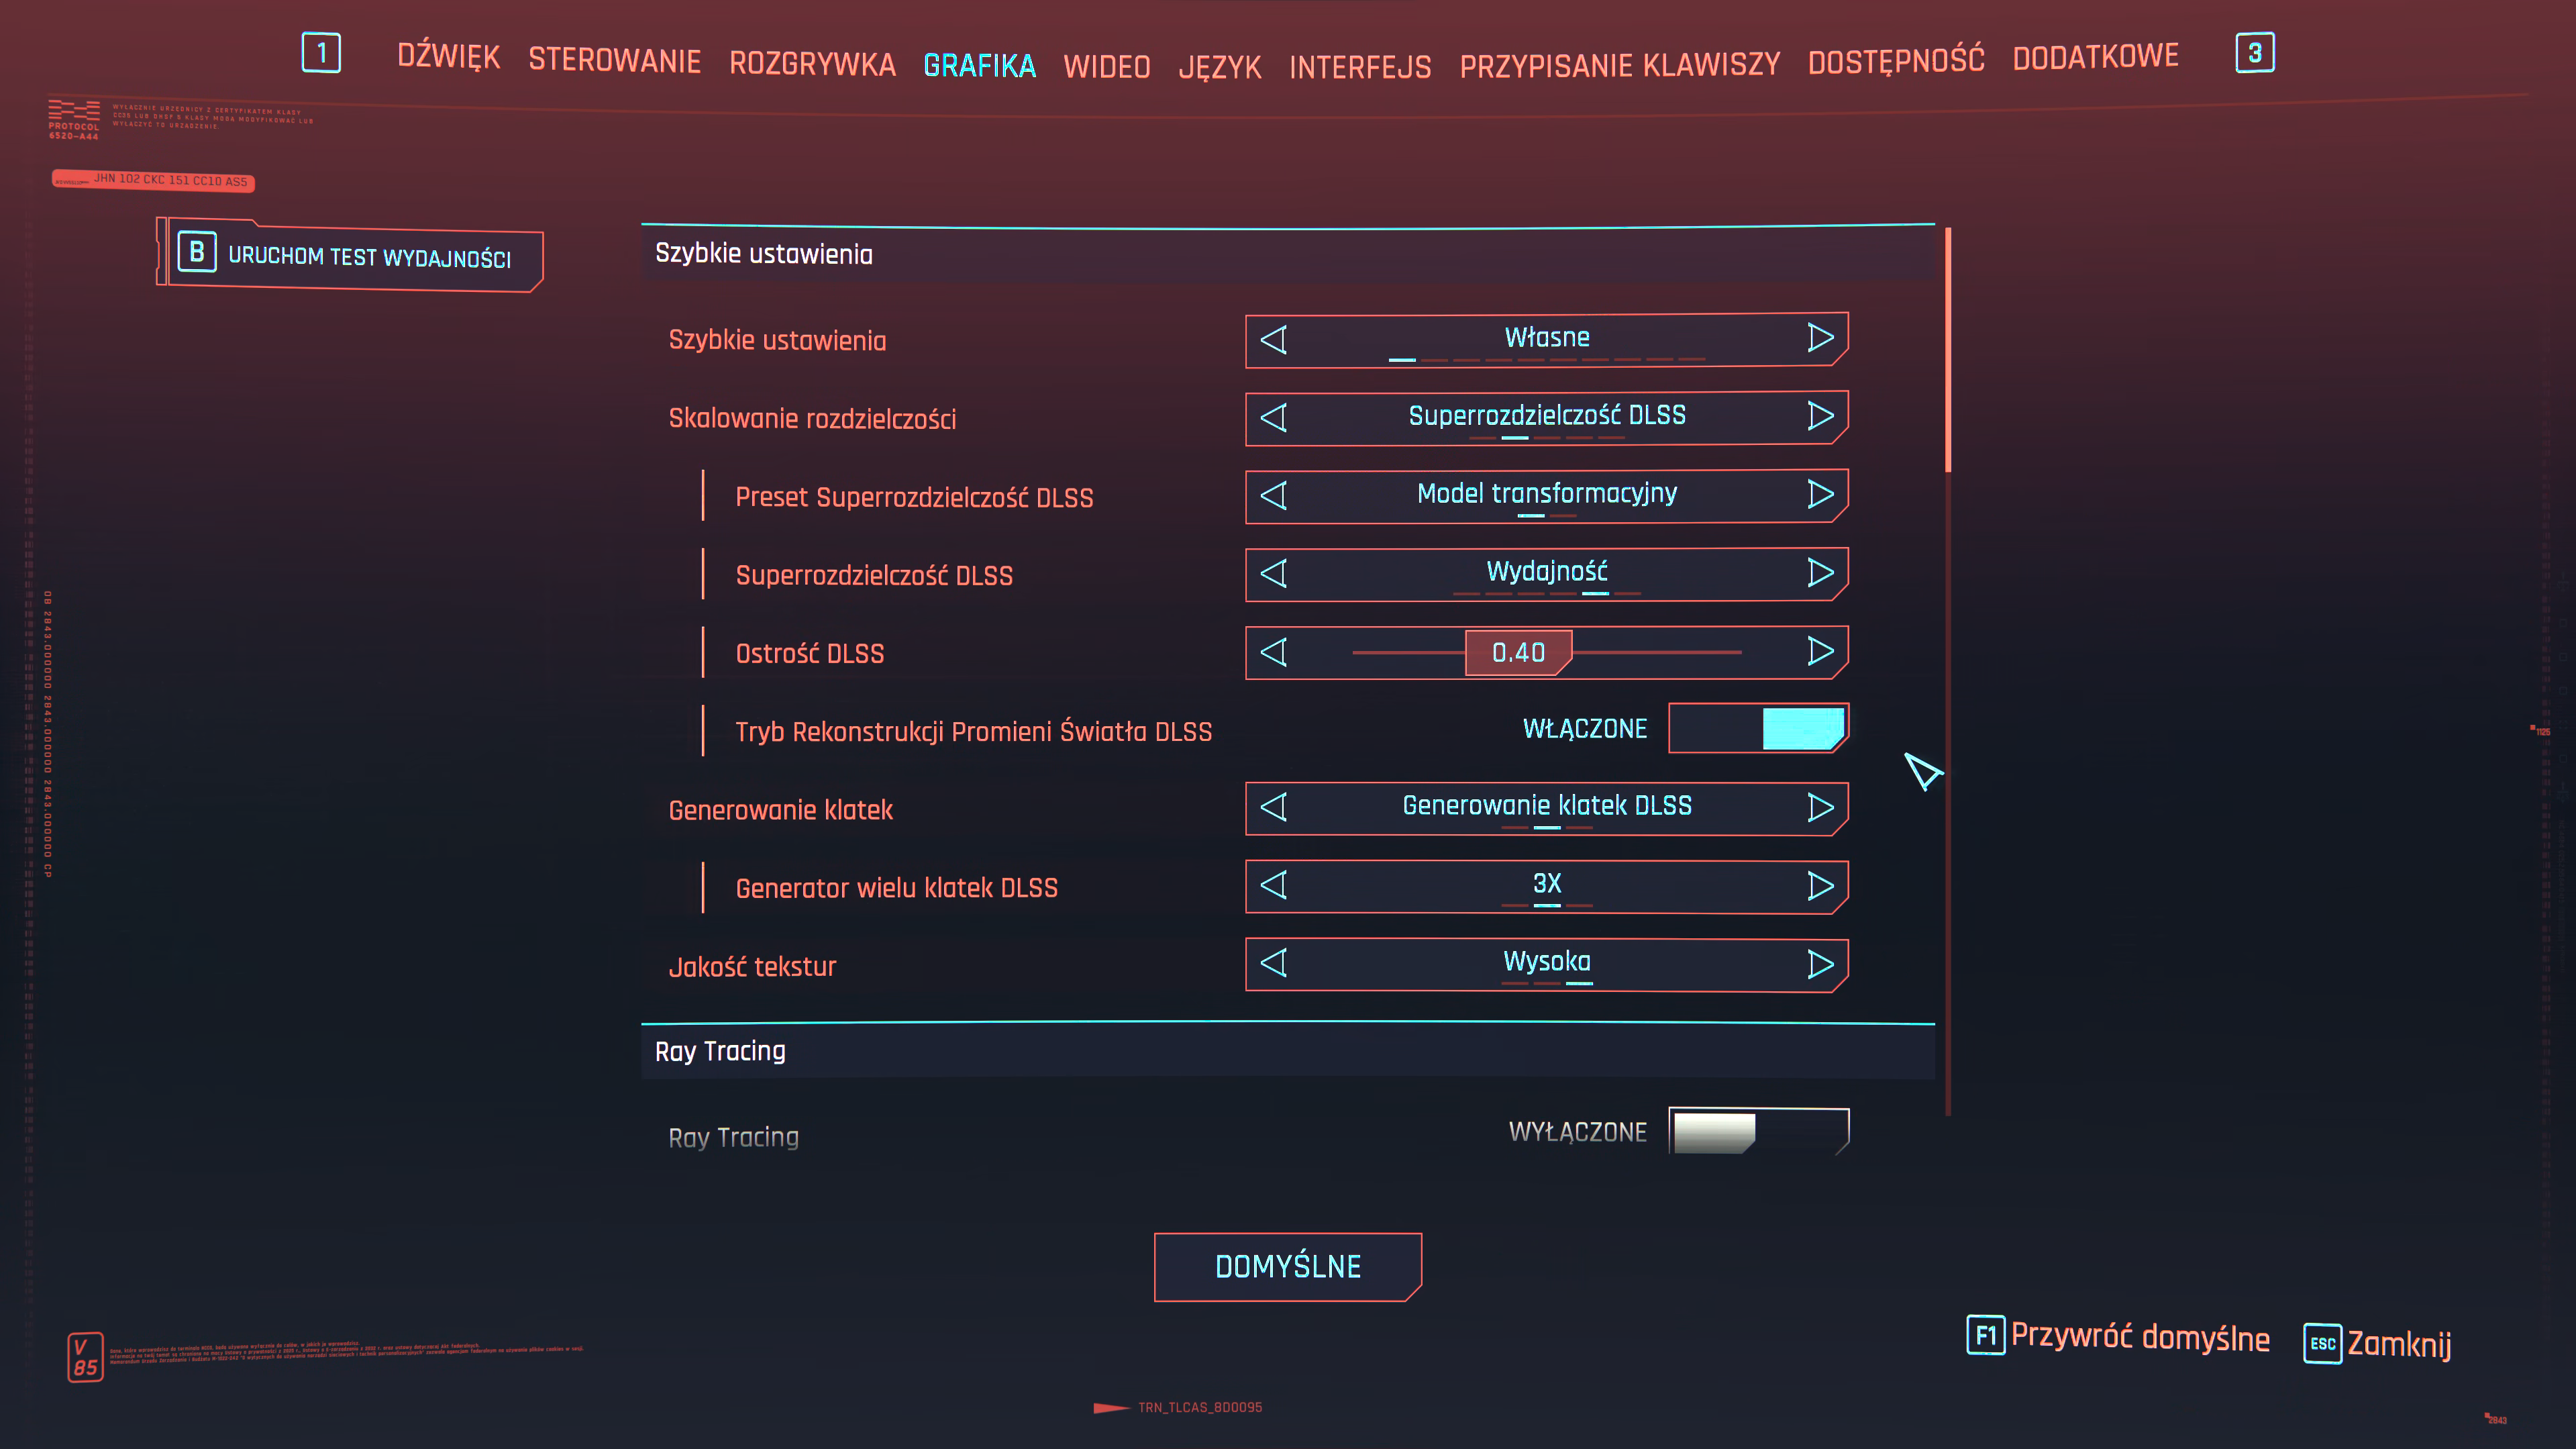Click Zamknij at the bottom right
The width and height of the screenshot is (2576, 1449).
point(2397,1343)
